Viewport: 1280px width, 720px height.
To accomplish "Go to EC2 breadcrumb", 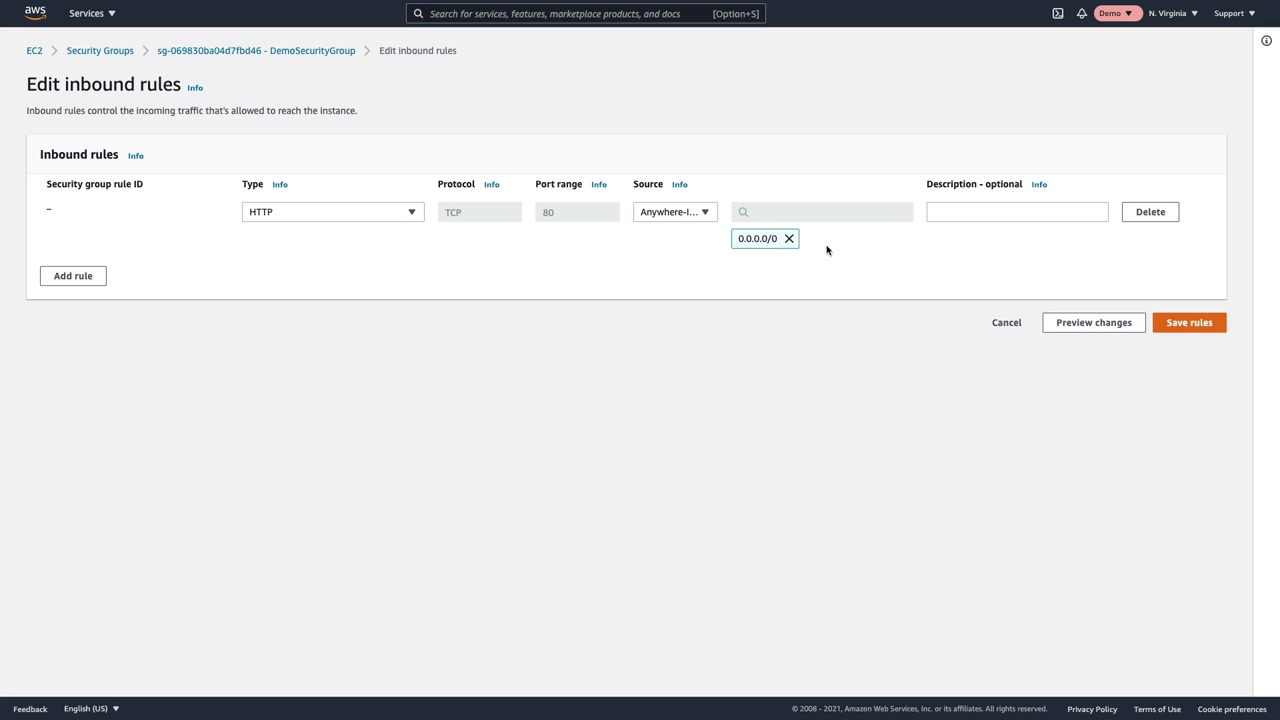I will 35,51.
